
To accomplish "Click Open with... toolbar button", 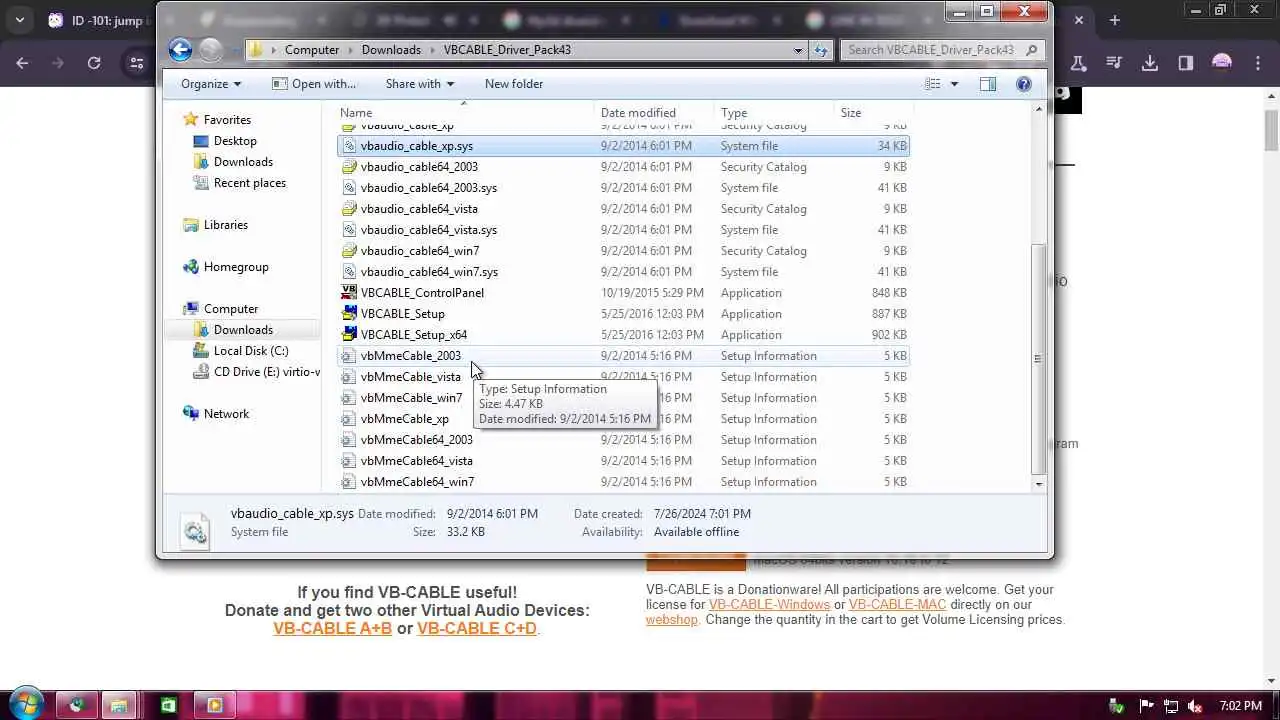I will 314,84.
